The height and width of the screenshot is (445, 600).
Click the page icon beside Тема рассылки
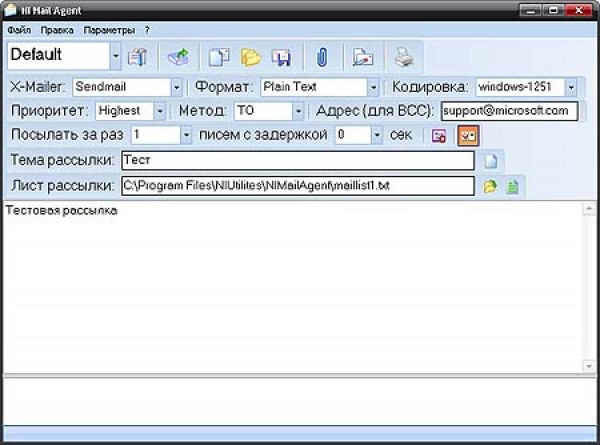pos(491,161)
